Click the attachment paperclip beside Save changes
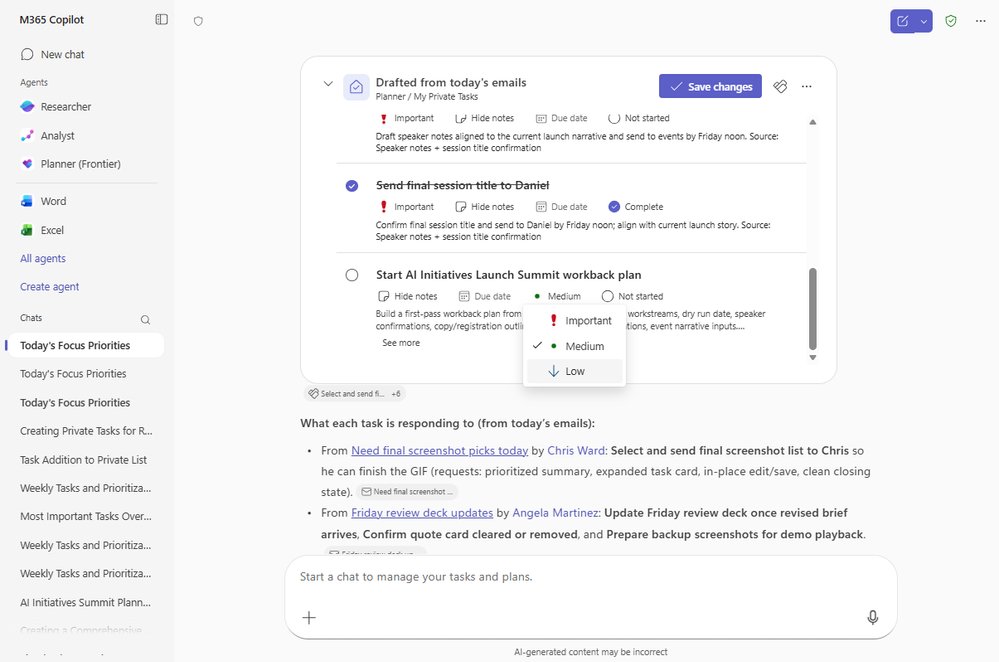999x662 pixels. [780, 86]
